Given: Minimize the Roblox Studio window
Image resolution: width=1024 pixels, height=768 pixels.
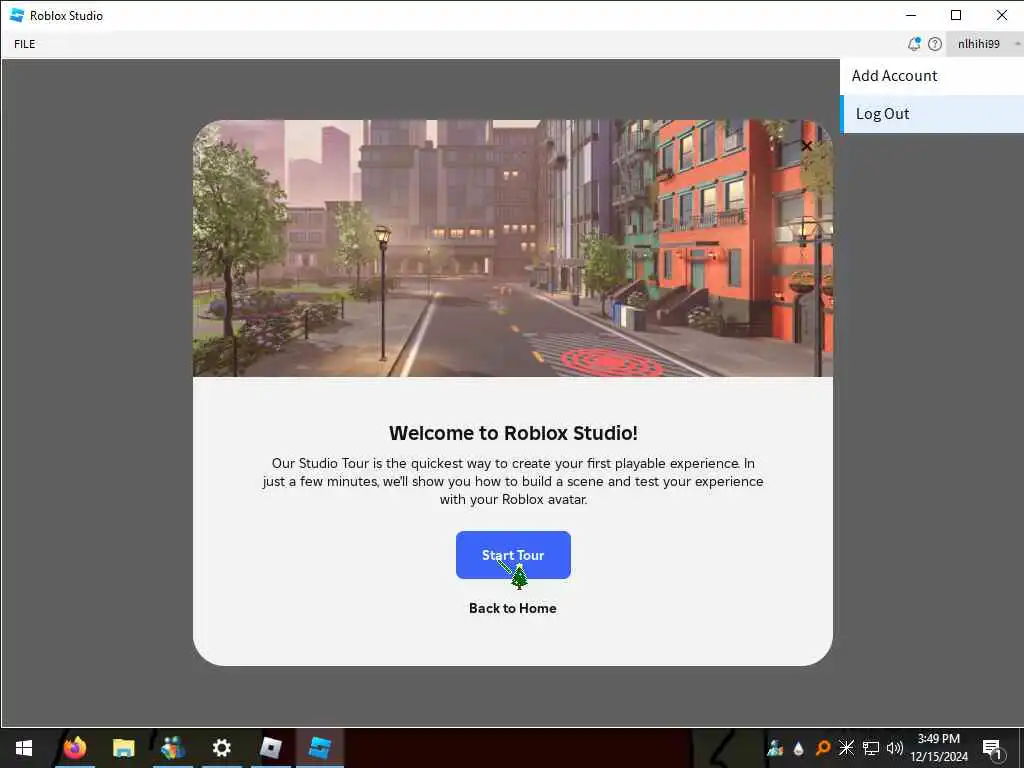Looking at the screenshot, I should (x=911, y=15).
